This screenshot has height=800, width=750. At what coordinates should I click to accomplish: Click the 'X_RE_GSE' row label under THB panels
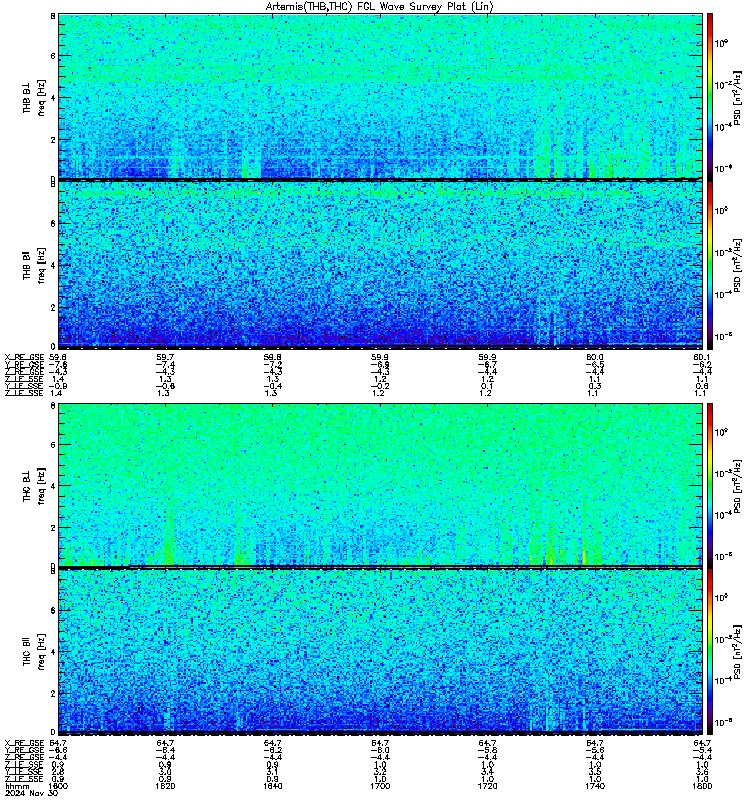(x=24, y=357)
